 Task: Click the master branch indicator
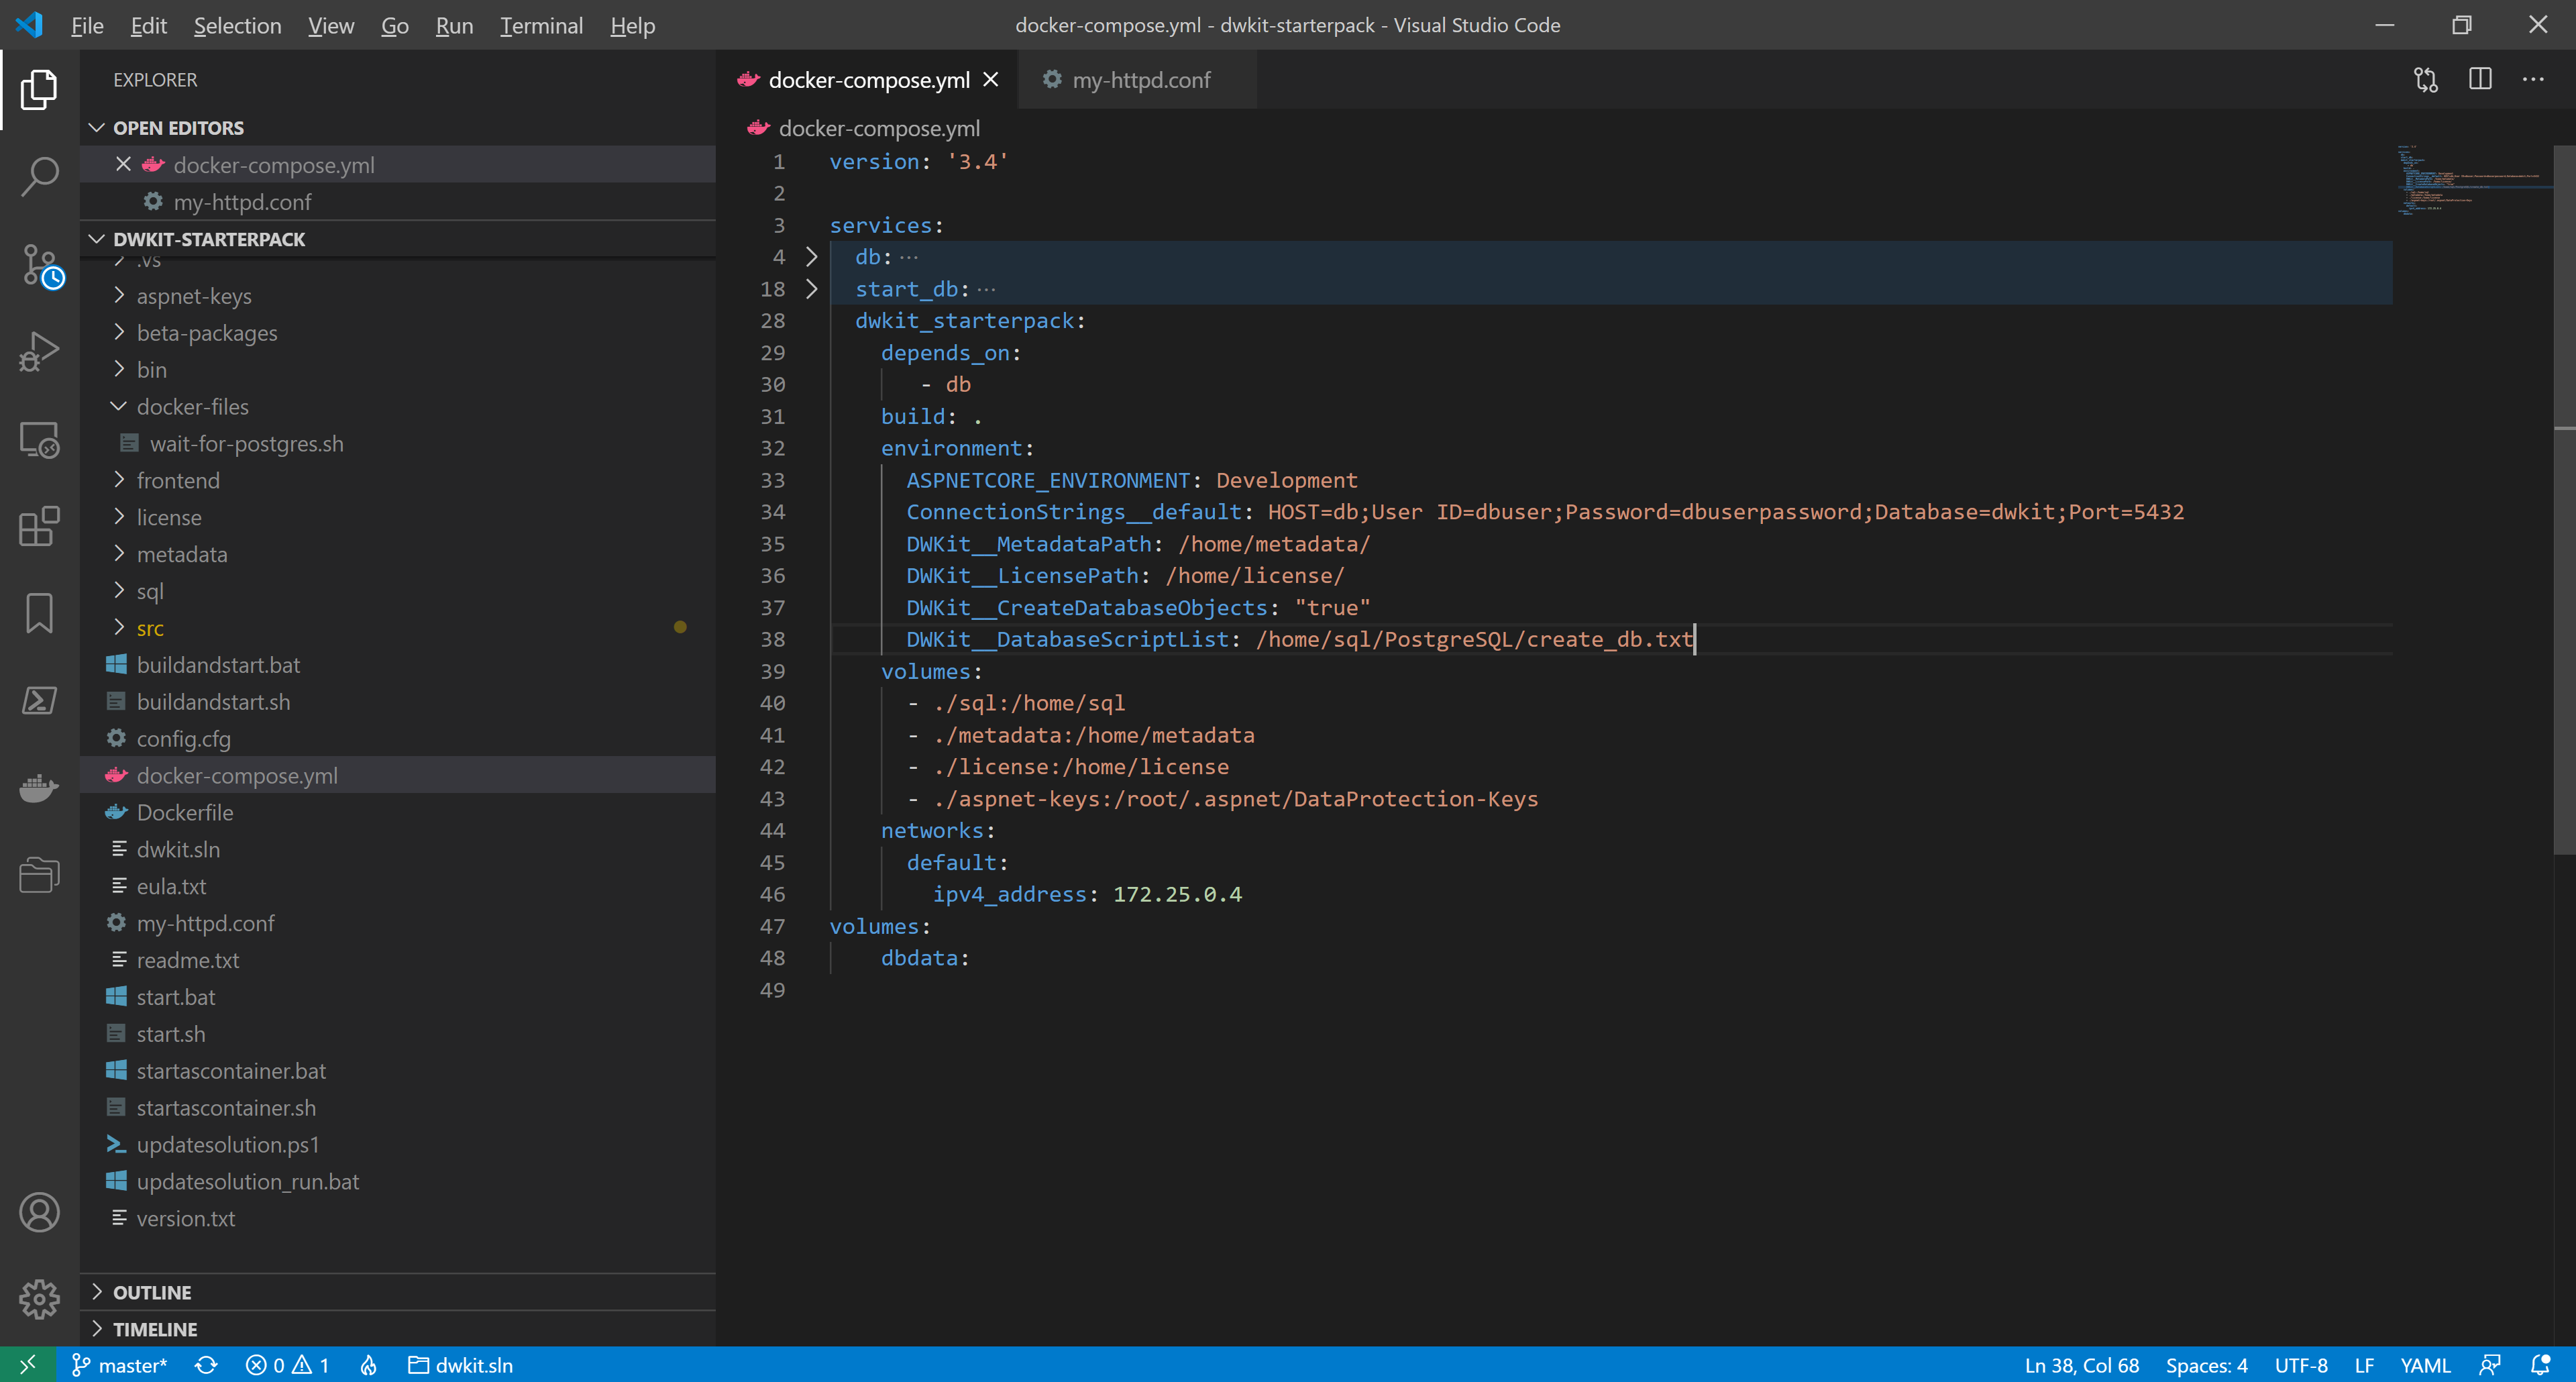[x=120, y=1365]
